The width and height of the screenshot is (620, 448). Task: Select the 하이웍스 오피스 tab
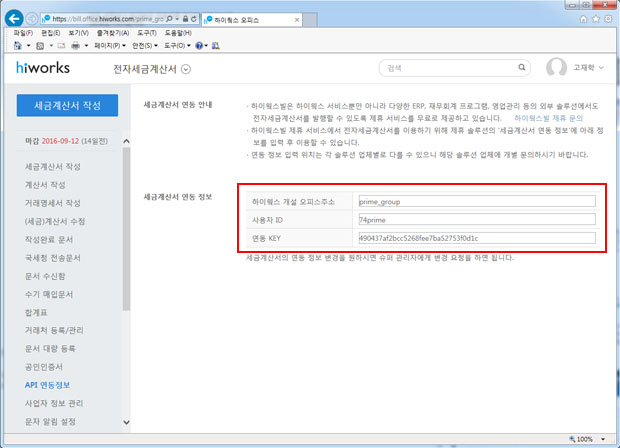tap(252, 20)
